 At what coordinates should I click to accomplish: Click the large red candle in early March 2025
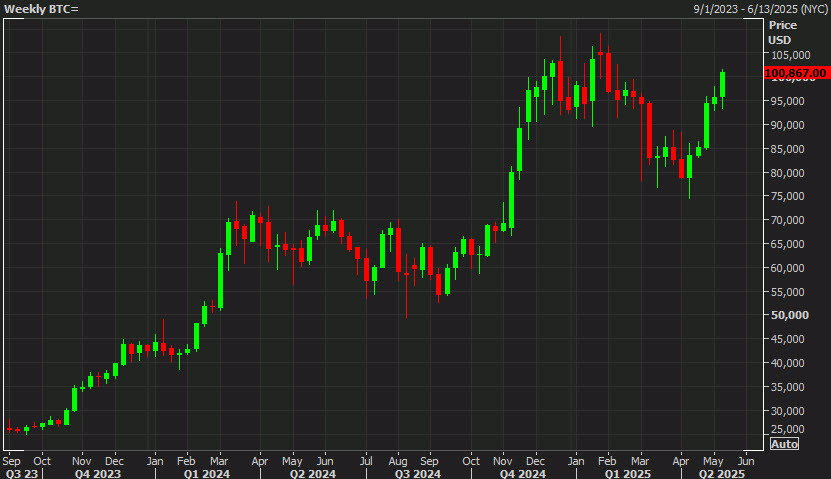pos(649,128)
